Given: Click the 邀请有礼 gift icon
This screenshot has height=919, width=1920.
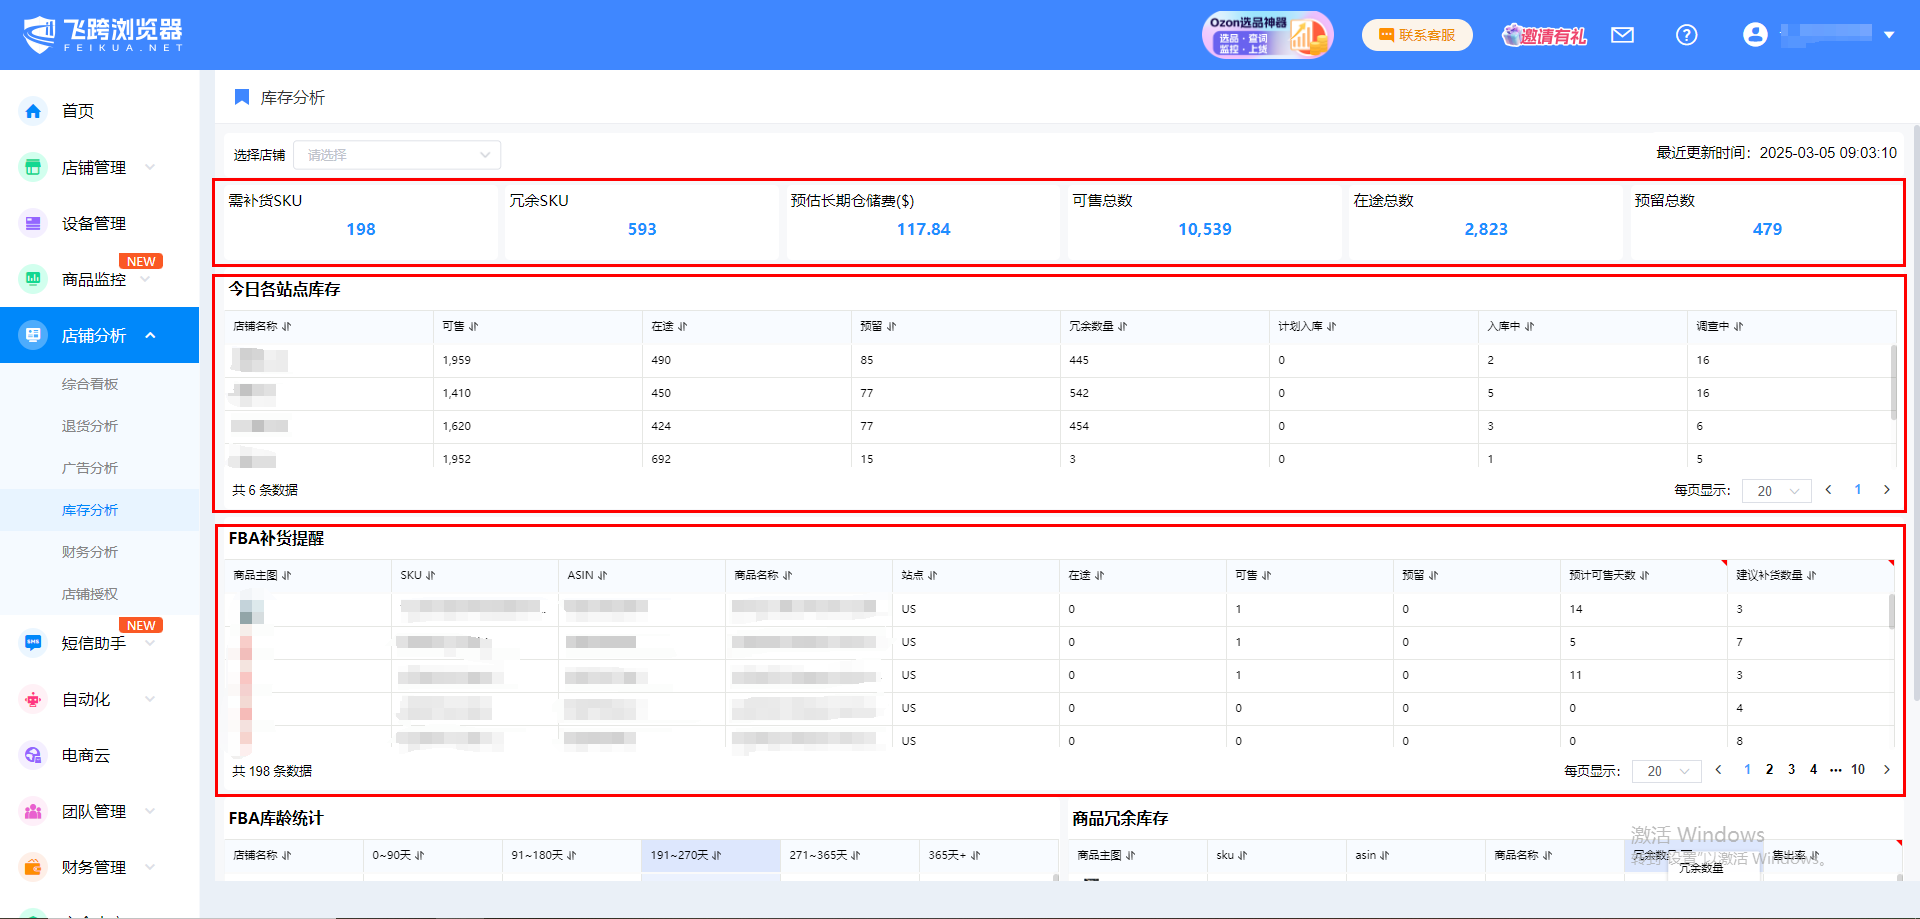Looking at the screenshot, I should click(1544, 36).
